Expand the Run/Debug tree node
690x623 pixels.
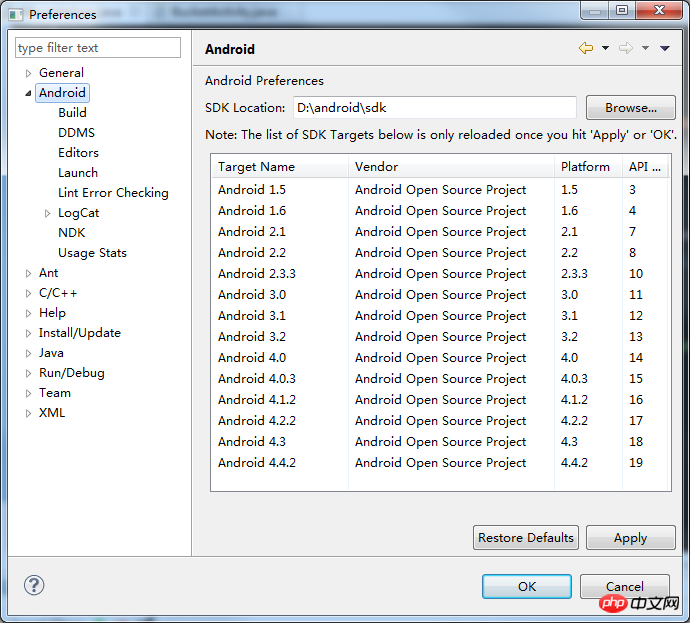click(x=28, y=374)
